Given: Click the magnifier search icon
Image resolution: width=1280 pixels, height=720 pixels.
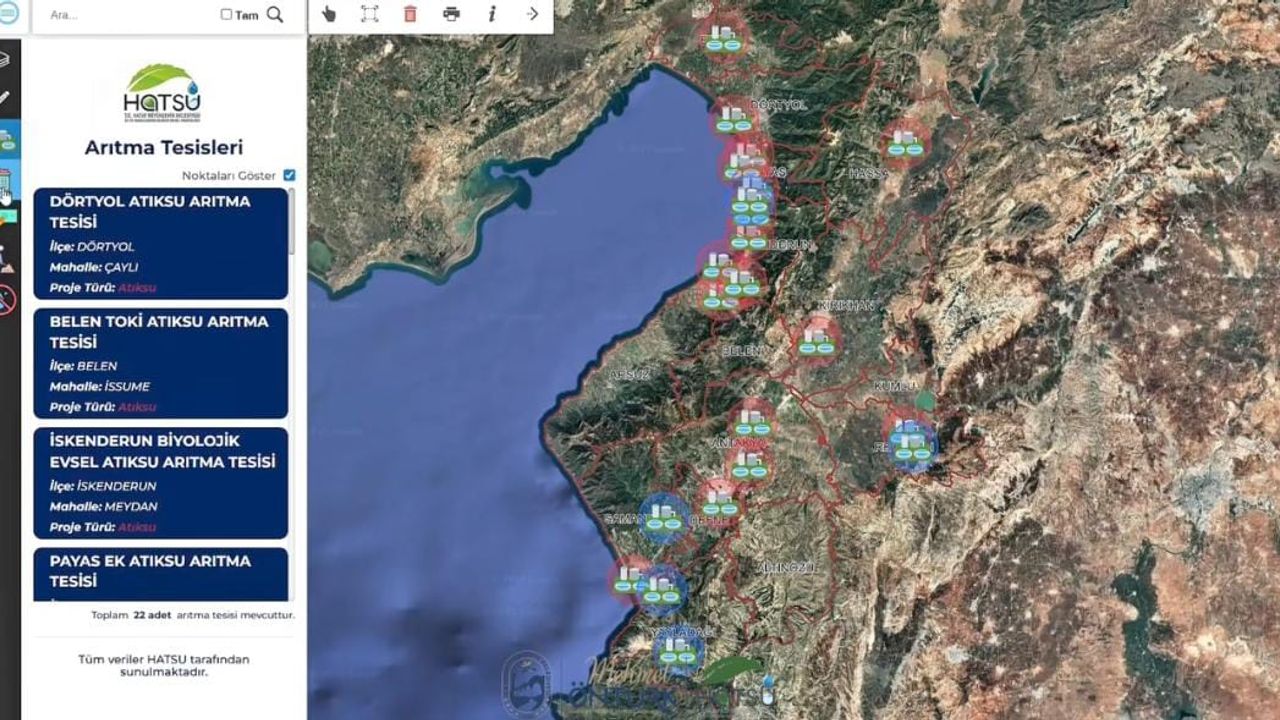Looking at the screenshot, I should coord(275,15).
